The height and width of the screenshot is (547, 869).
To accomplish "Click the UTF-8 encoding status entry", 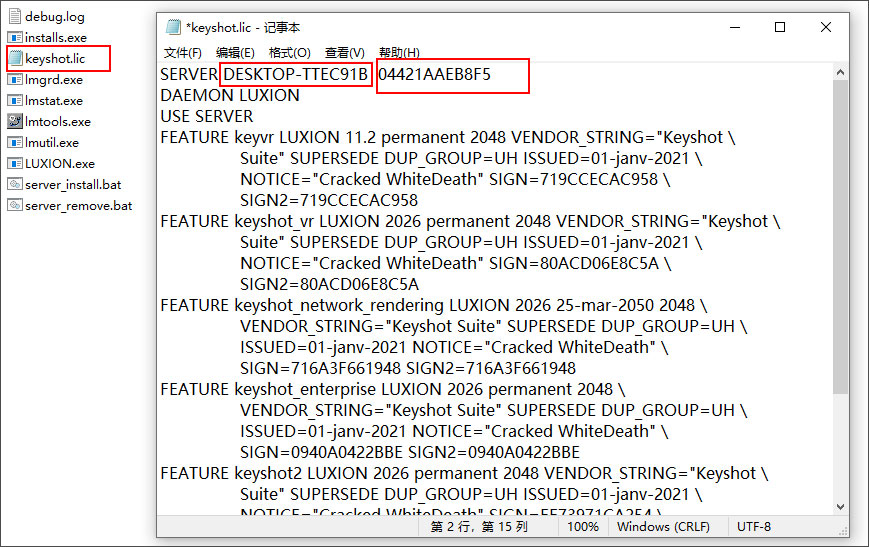I will [754, 526].
